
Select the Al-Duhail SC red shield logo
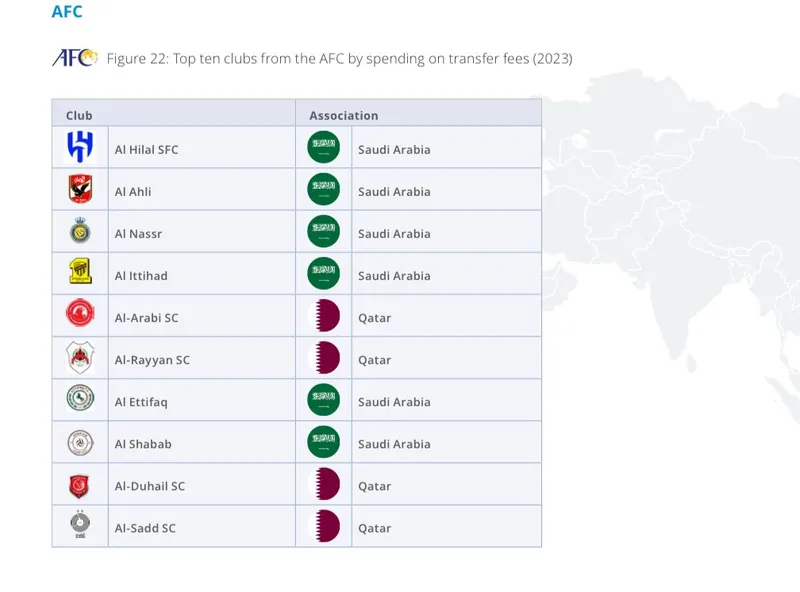pos(80,486)
